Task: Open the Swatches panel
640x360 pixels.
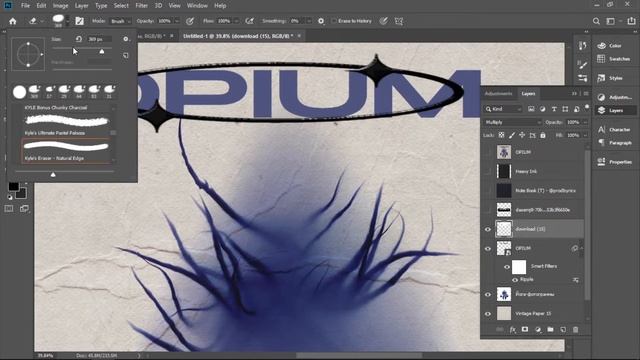Action: click(614, 59)
